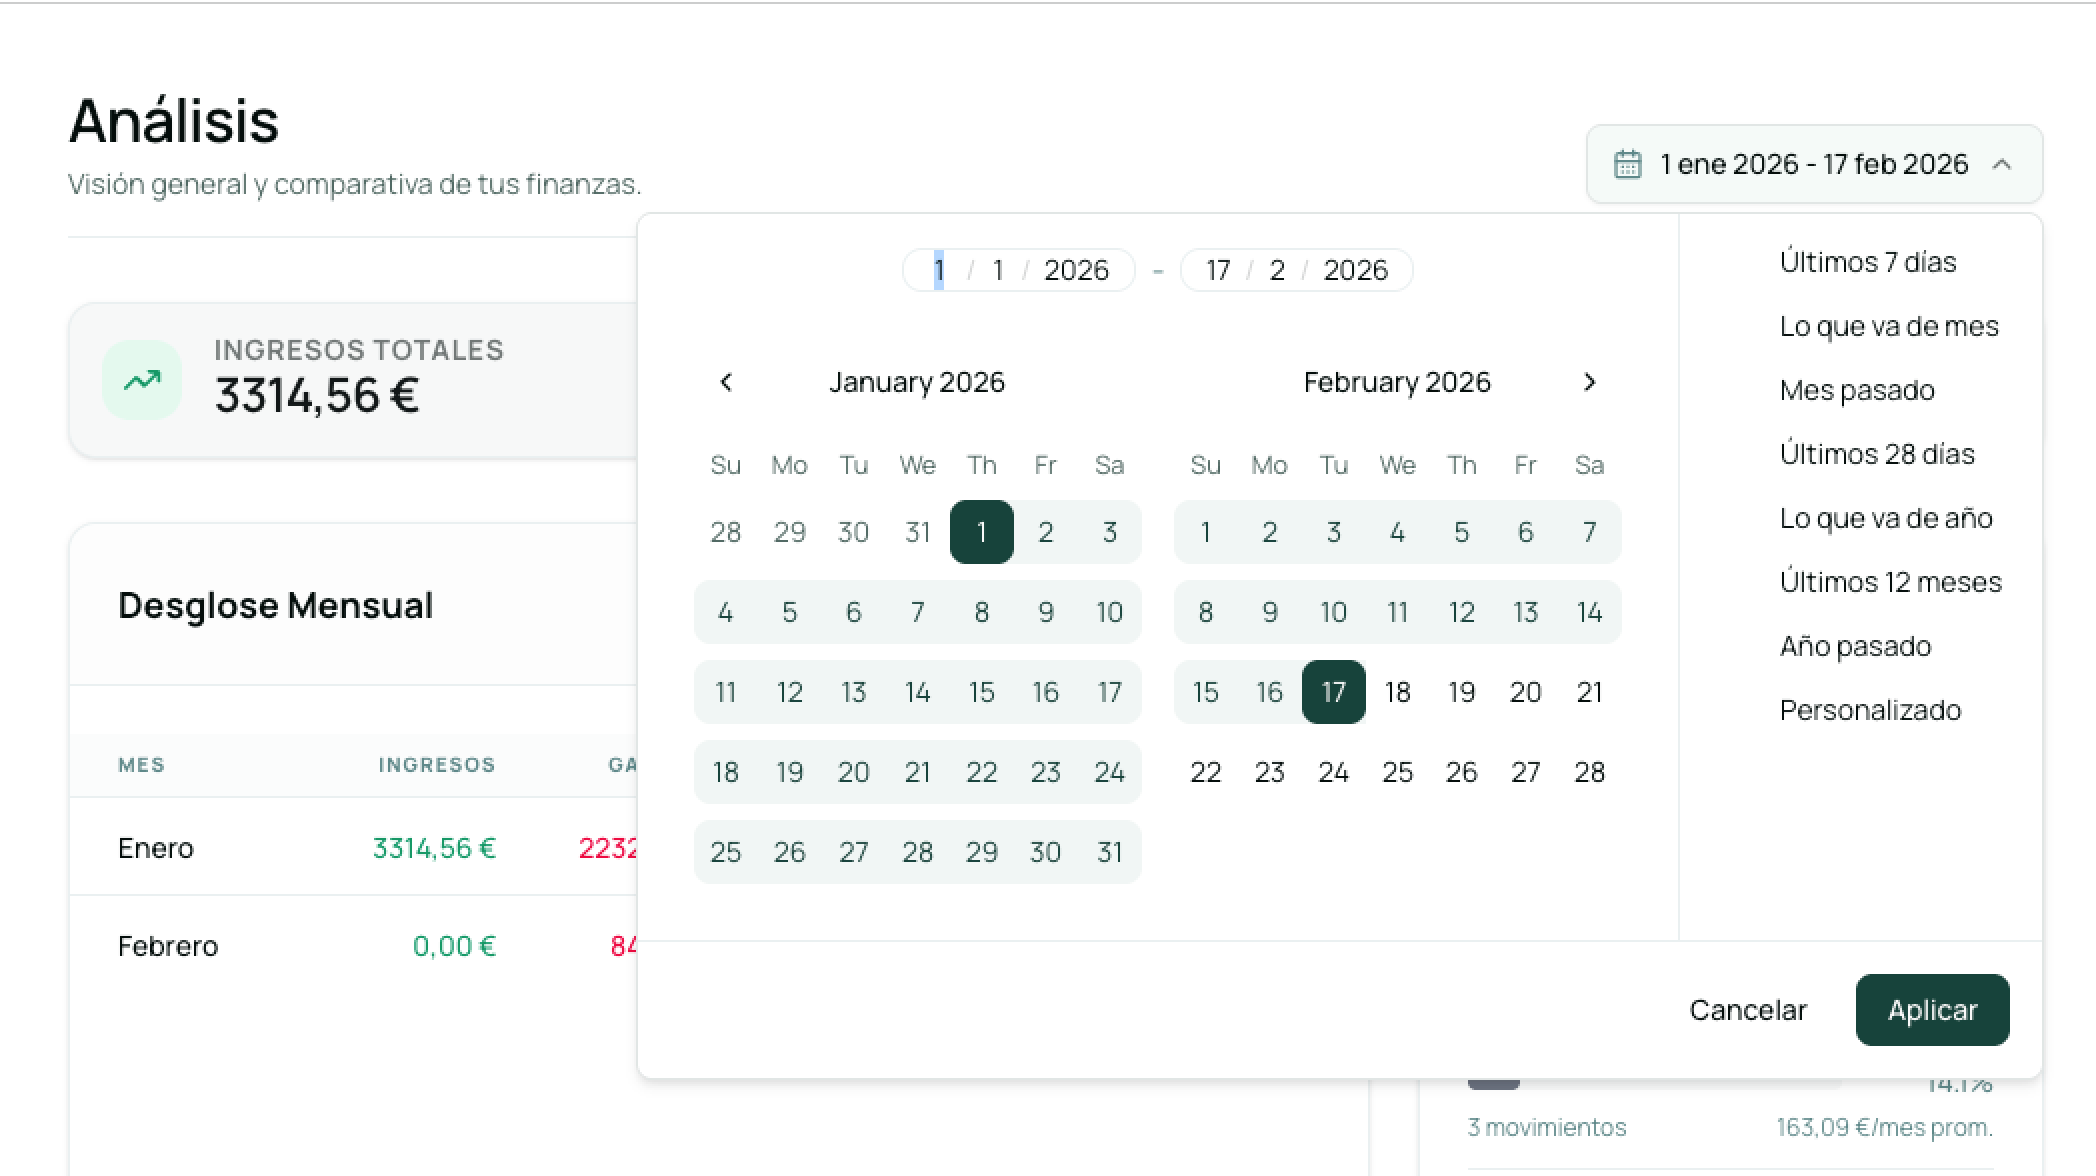Click the next month chevron arrow
2096x1176 pixels.
(x=1589, y=382)
